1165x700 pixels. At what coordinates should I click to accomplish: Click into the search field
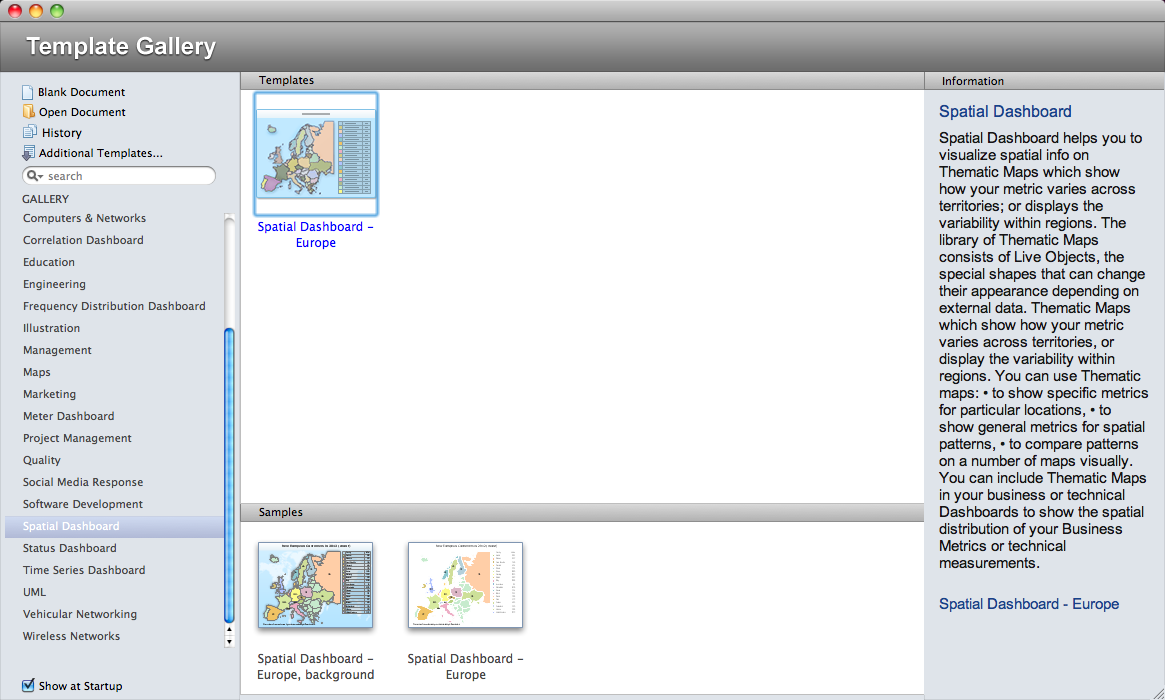pyautogui.click(x=119, y=176)
